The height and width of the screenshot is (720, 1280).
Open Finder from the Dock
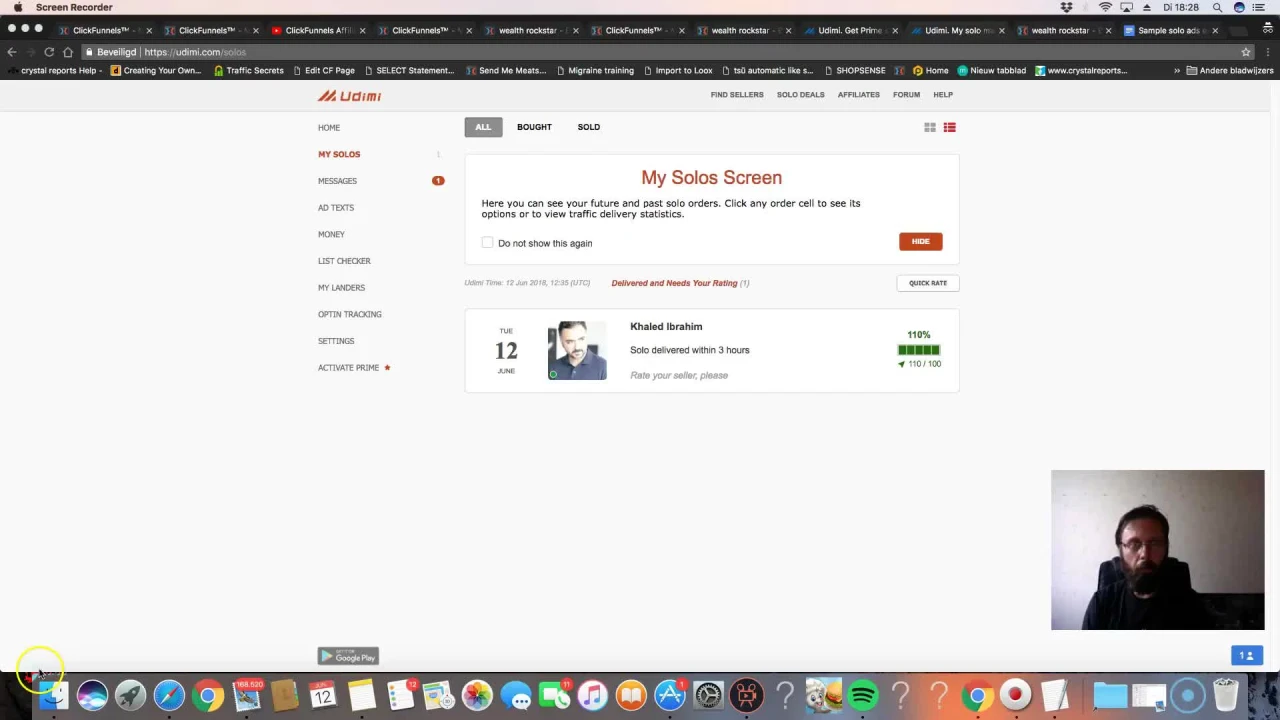pos(54,695)
